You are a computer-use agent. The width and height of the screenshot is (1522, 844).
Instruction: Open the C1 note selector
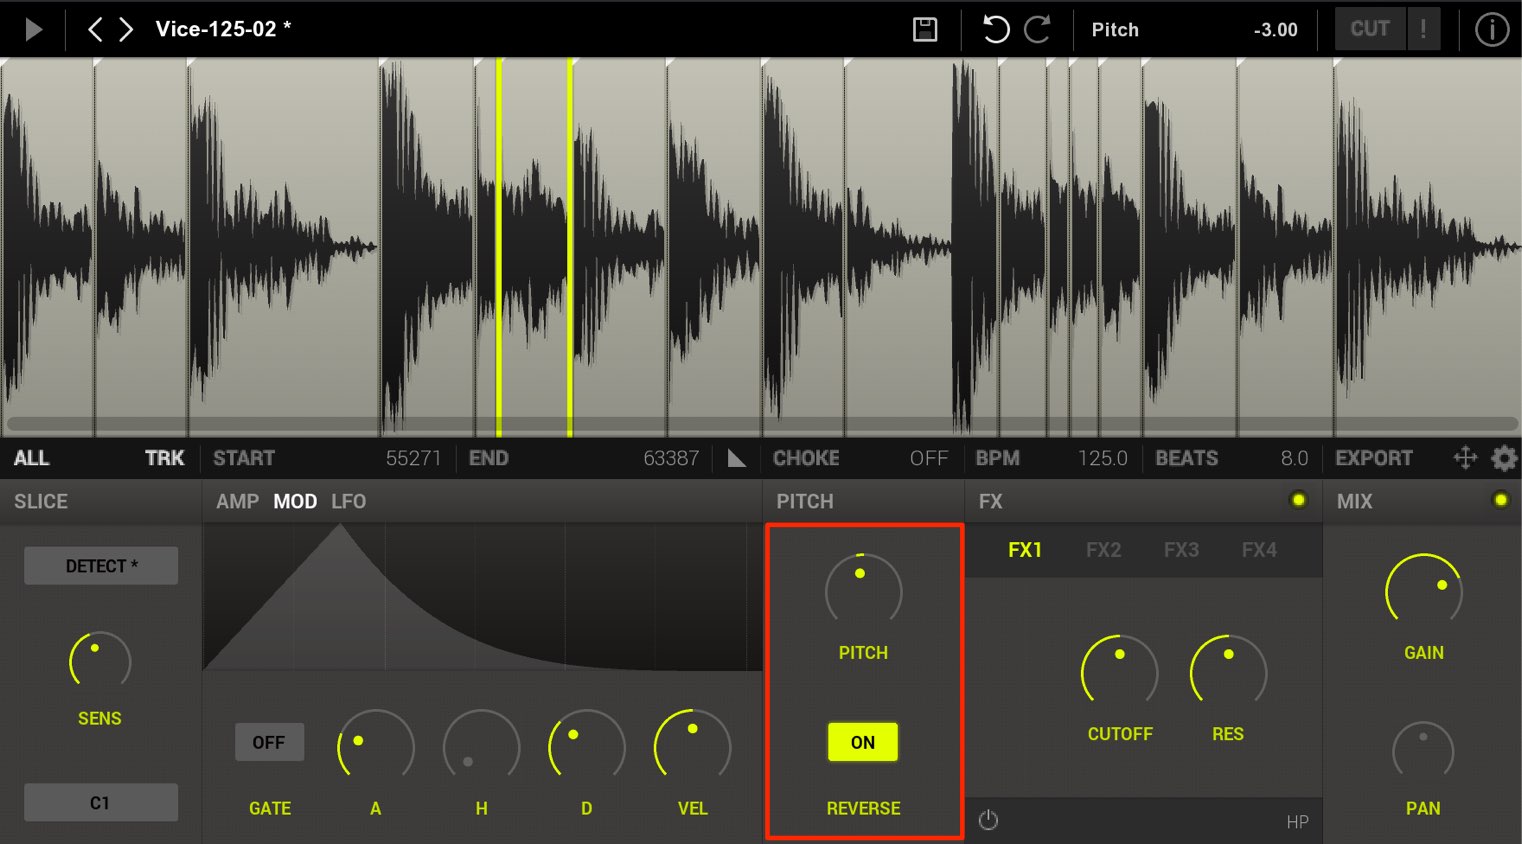tap(101, 802)
